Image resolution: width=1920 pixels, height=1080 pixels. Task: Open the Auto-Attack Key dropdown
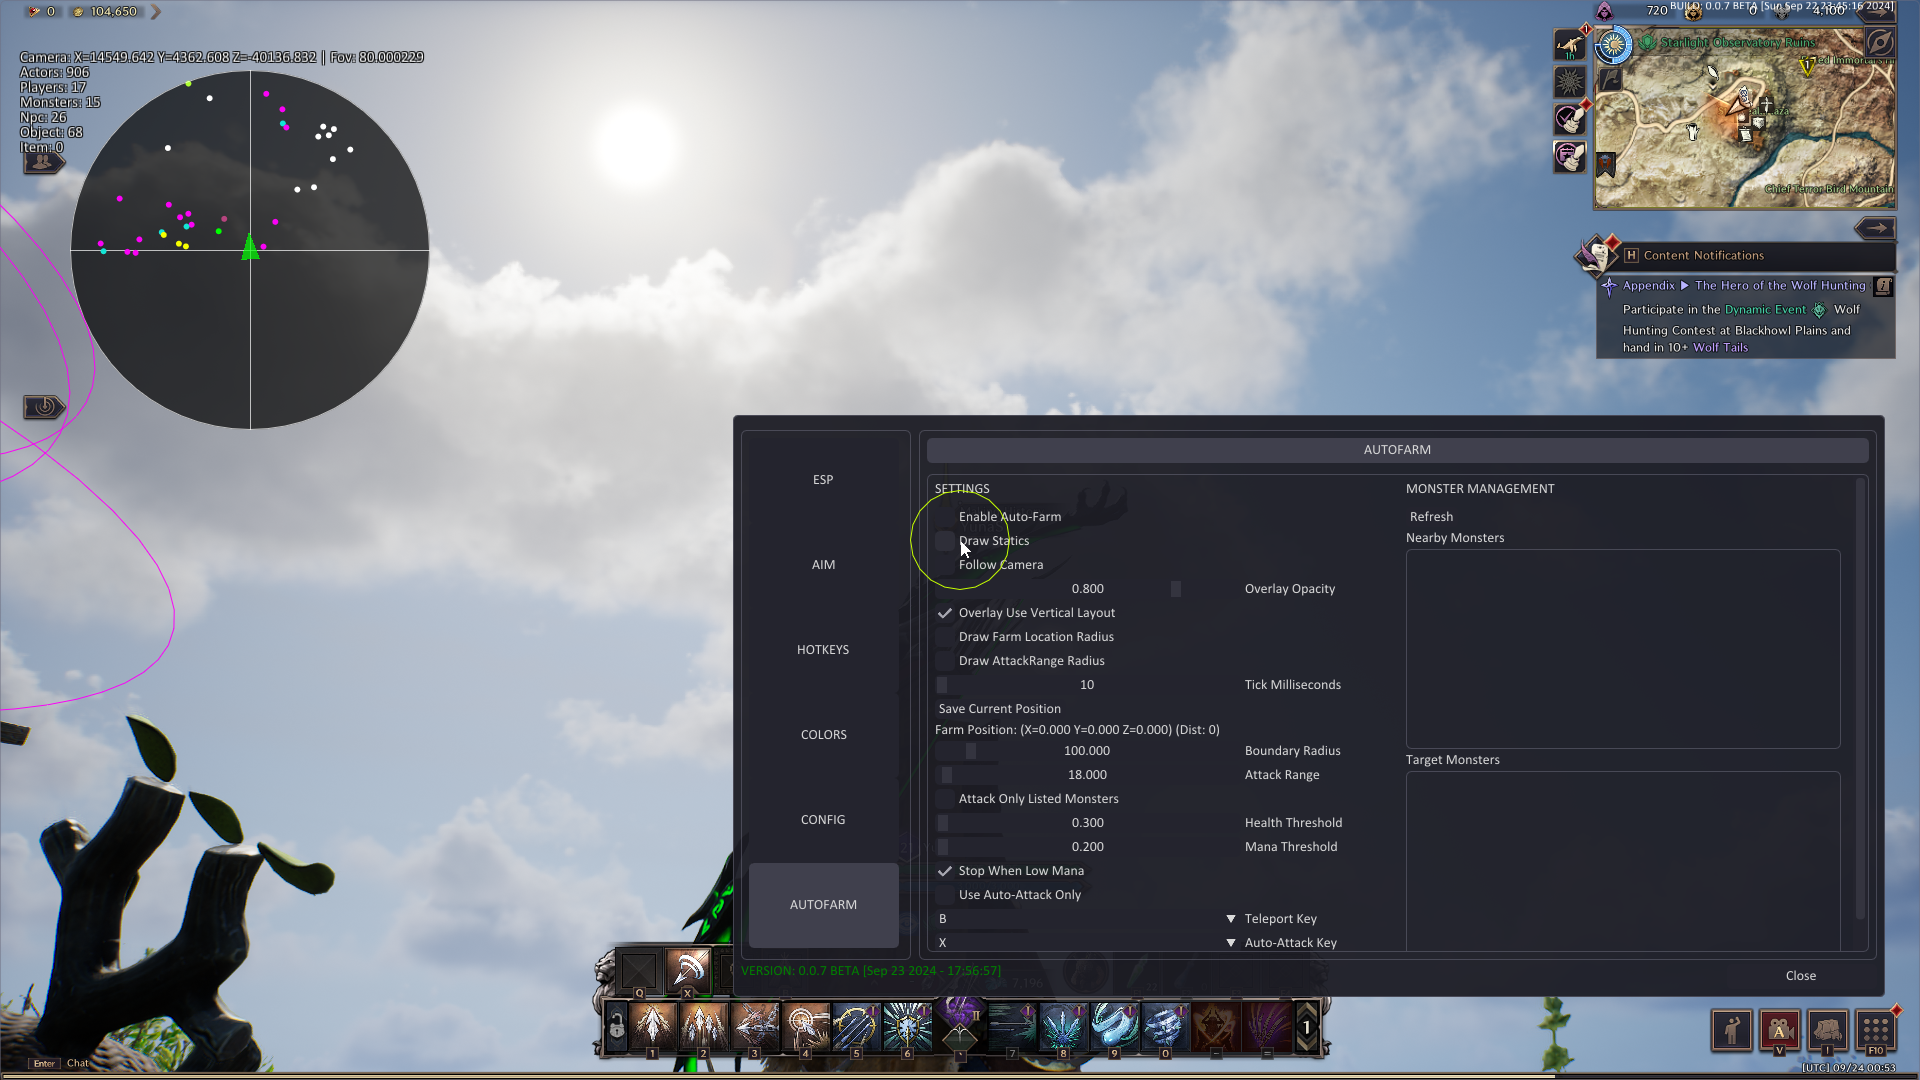tap(1231, 943)
